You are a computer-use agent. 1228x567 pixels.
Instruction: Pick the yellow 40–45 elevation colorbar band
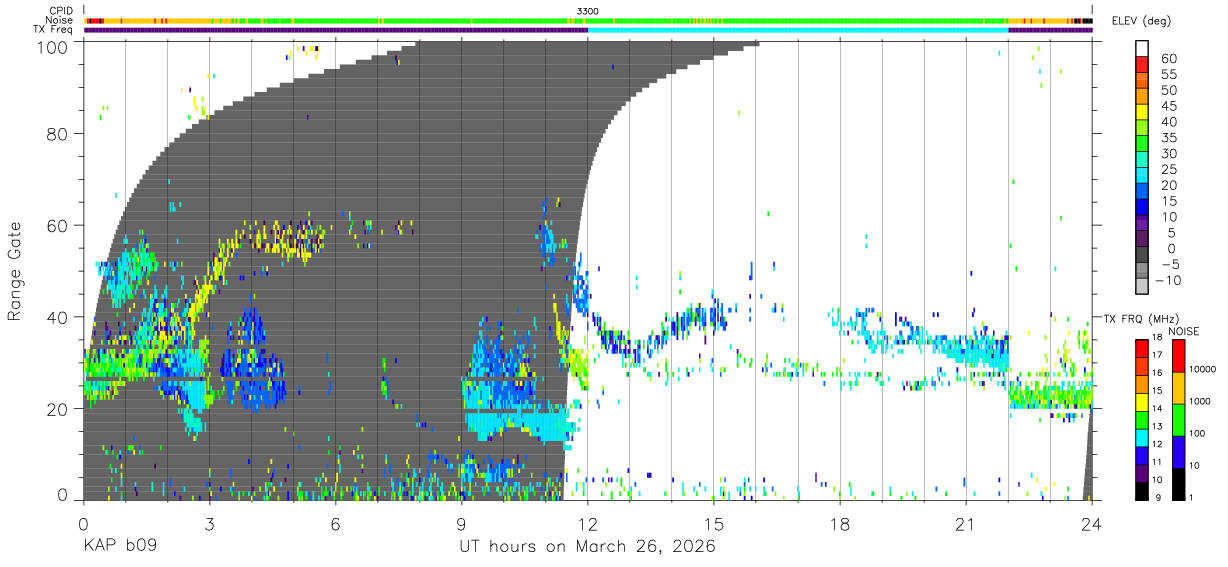coord(1142,113)
